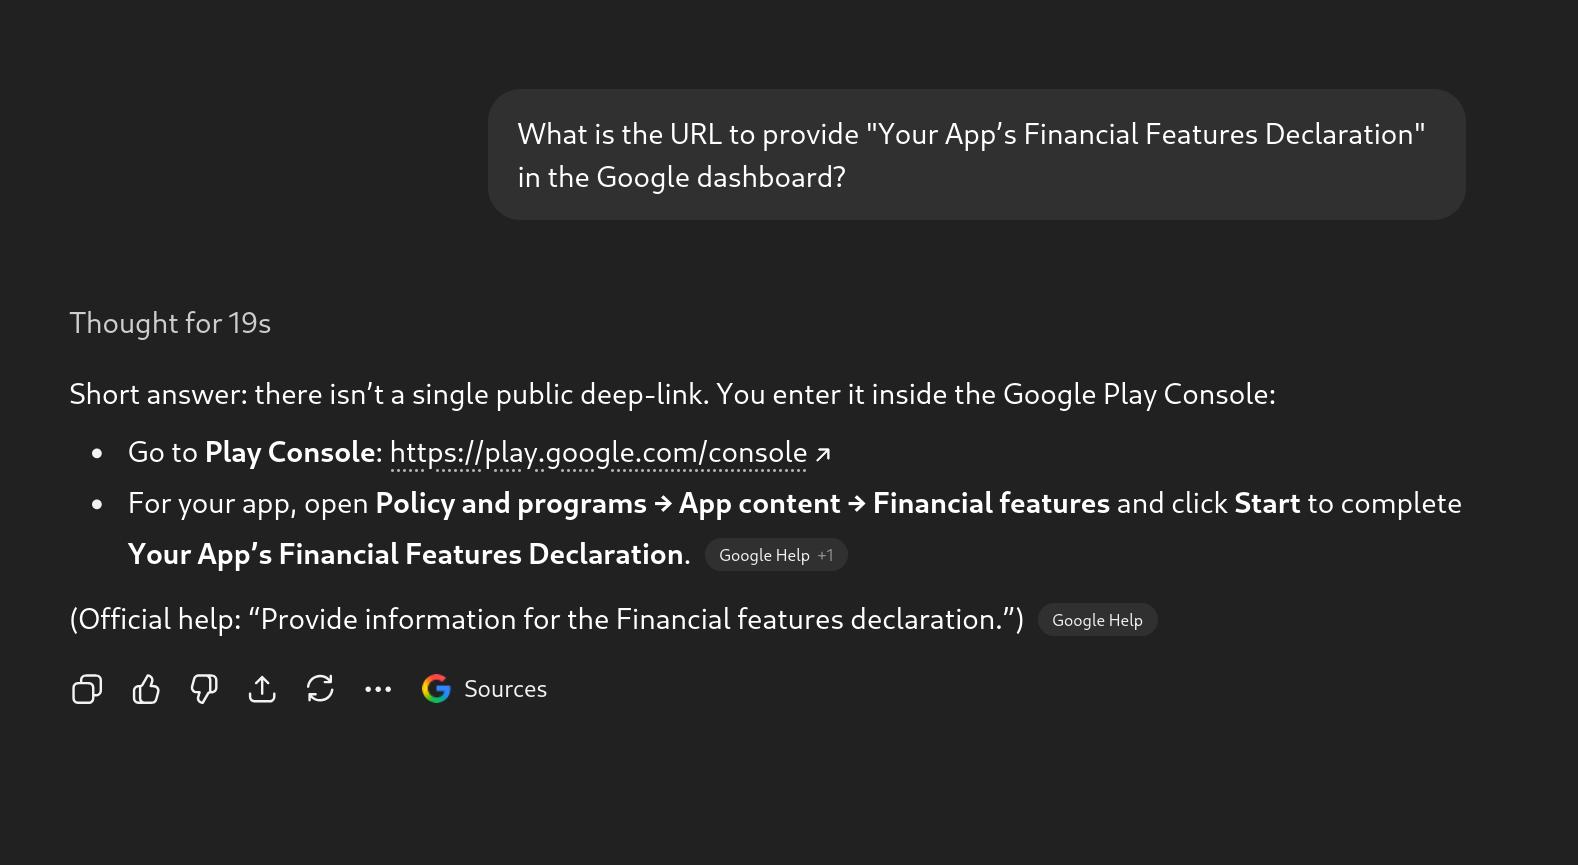Viewport: 1578px width, 865px height.
Task: Regenerate the response
Action: (320, 689)
